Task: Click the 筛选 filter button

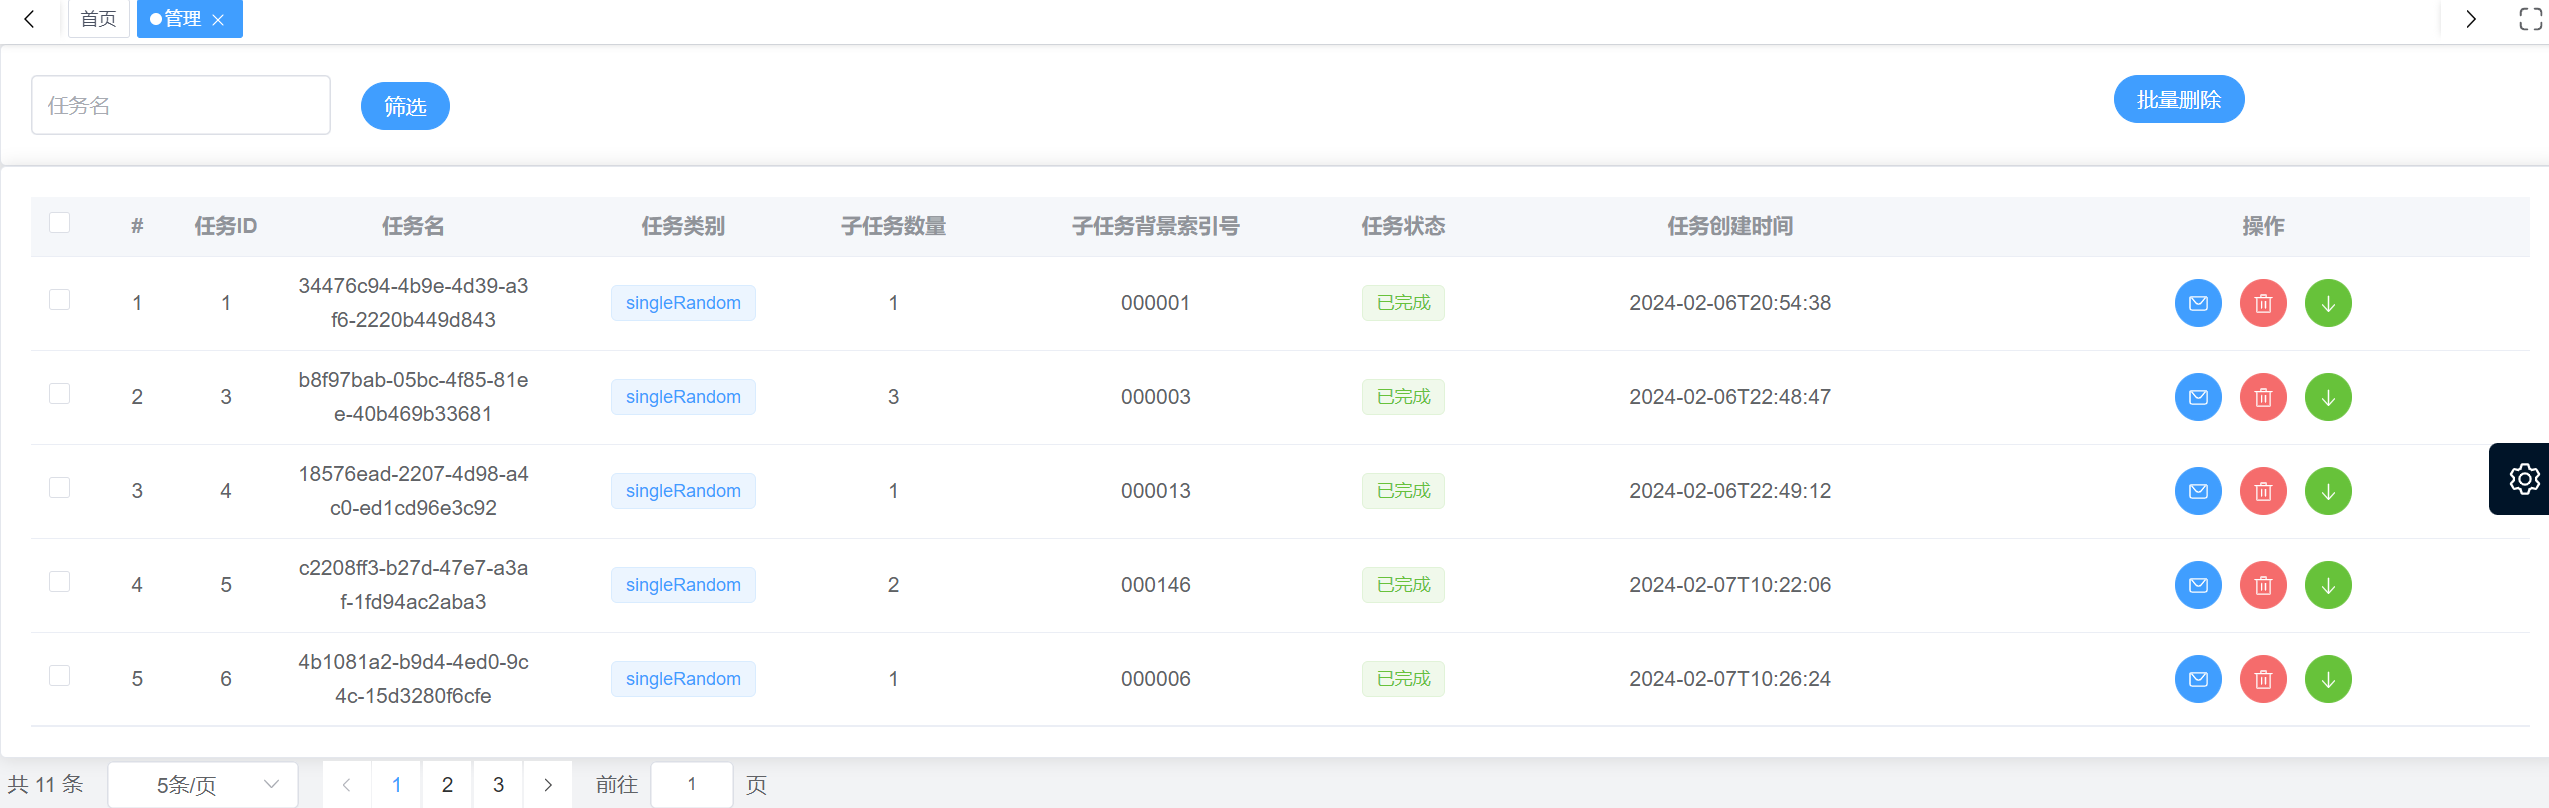Action: click(405, 106)
